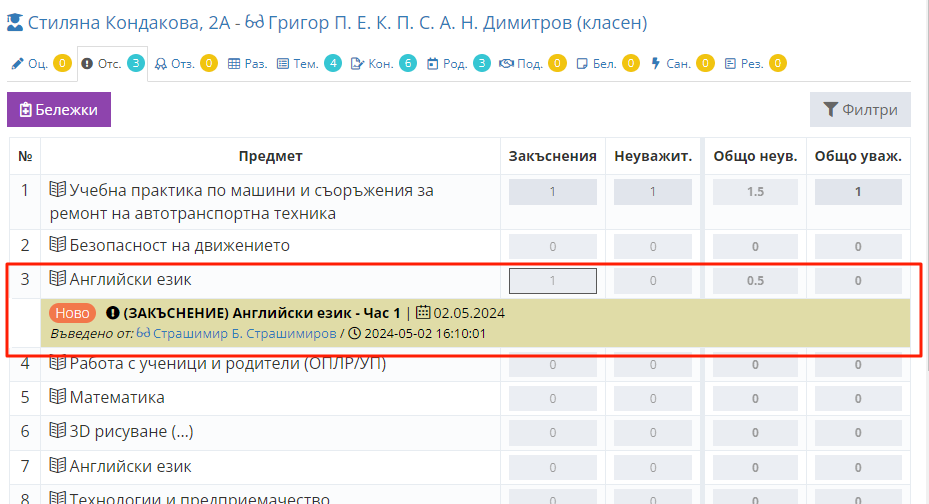Collapse the Закъснения cell for Английски език row 3
929x504 pixels.
click(x=552, y=281)
